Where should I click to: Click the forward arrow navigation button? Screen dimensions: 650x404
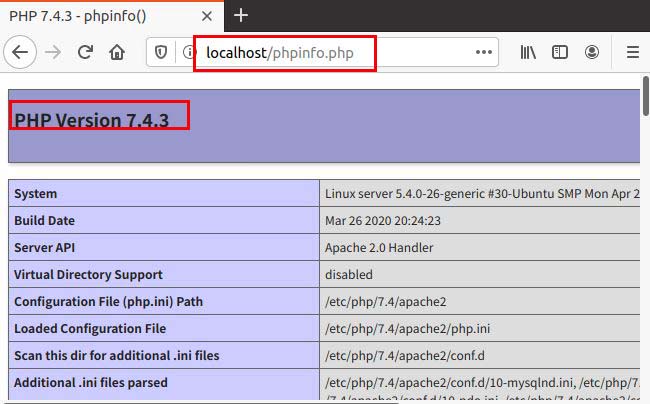53,52
